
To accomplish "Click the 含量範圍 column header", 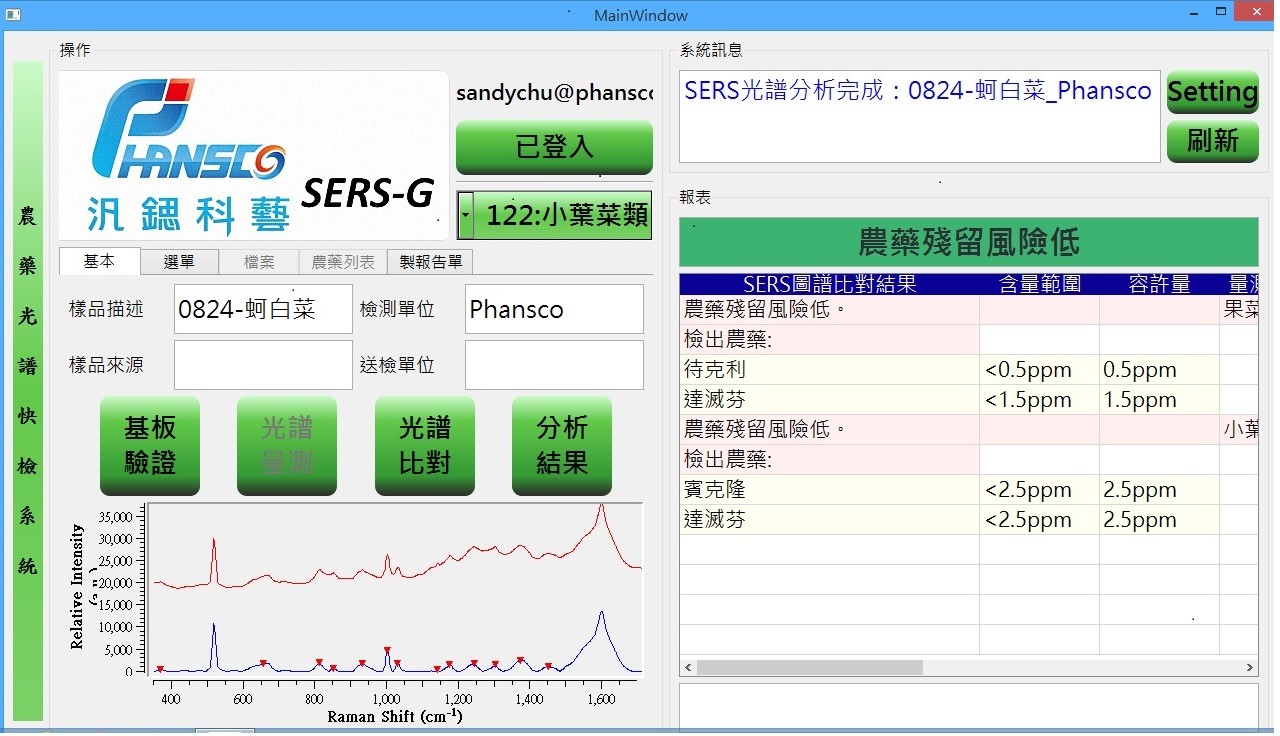I will [1039, 284].
